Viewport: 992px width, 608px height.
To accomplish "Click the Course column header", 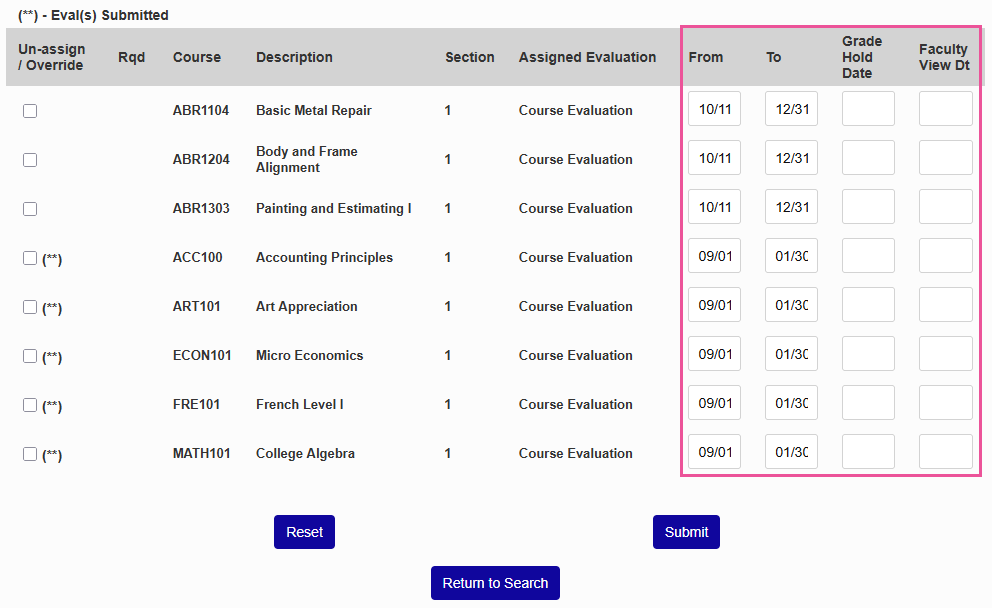I will point(197,57).
